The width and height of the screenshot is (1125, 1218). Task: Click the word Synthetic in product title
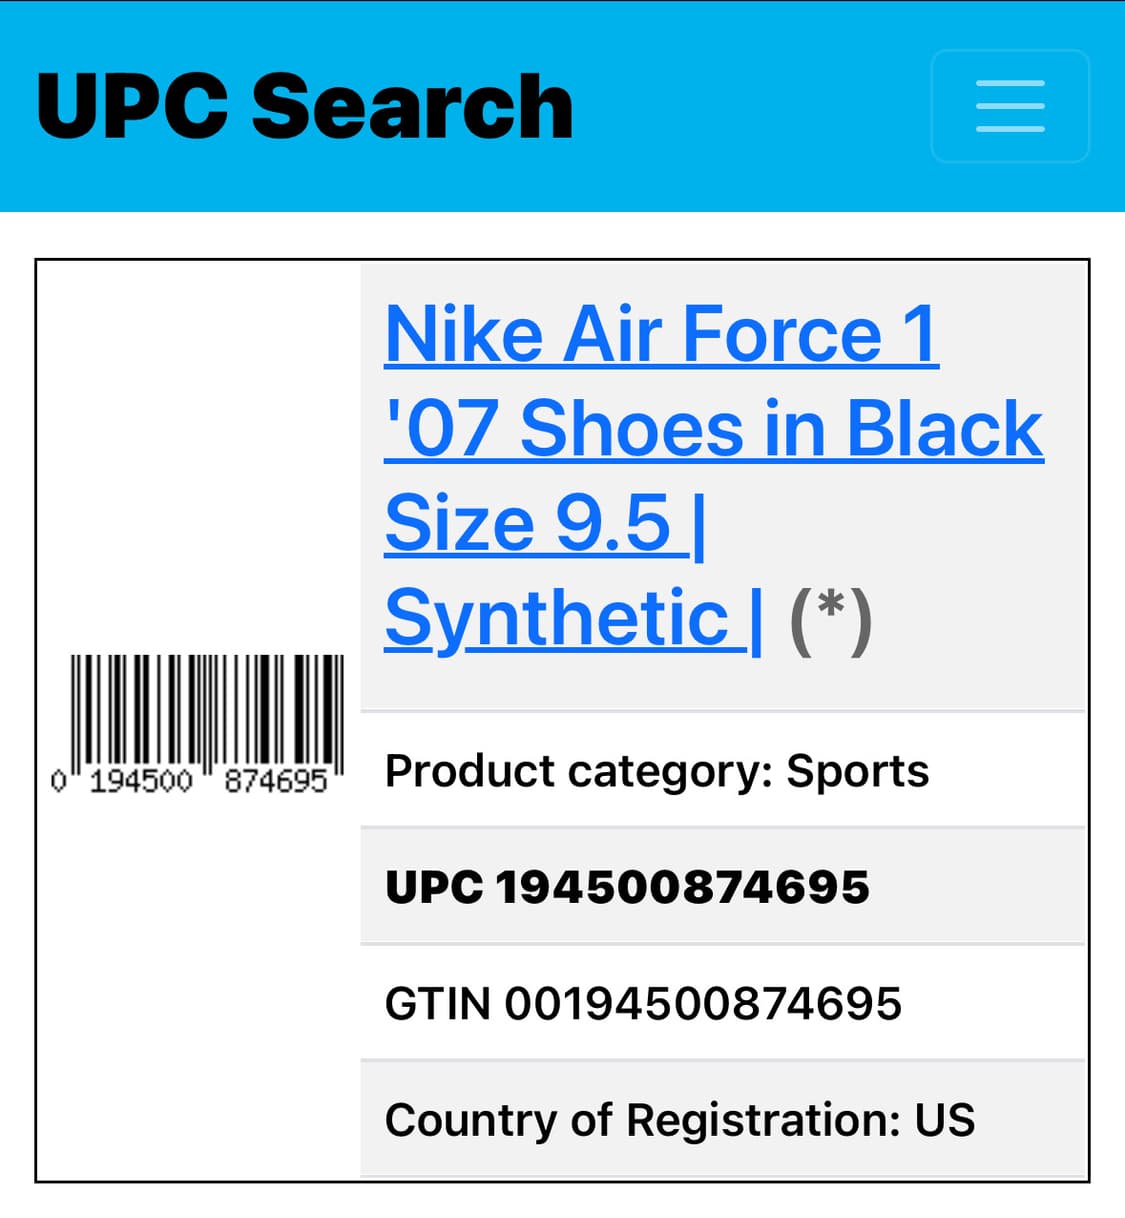[556, 618]
